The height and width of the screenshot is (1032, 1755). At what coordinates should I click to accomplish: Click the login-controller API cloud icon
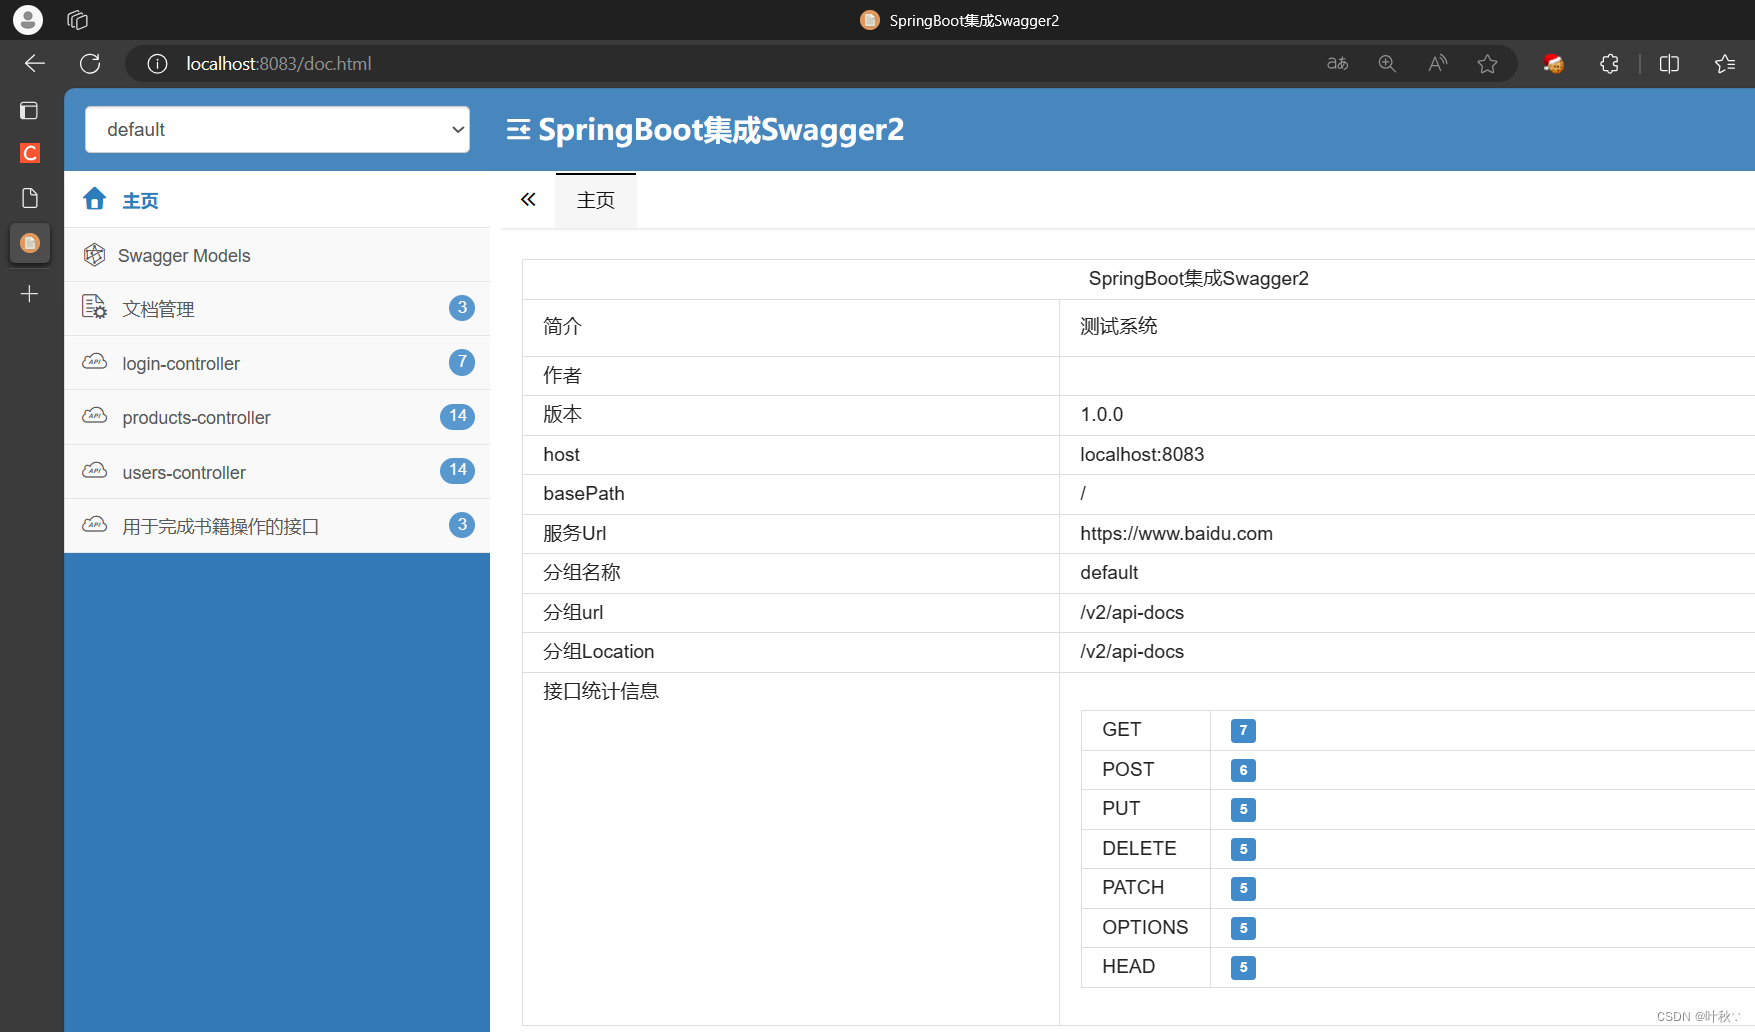(x=94, y=361)
